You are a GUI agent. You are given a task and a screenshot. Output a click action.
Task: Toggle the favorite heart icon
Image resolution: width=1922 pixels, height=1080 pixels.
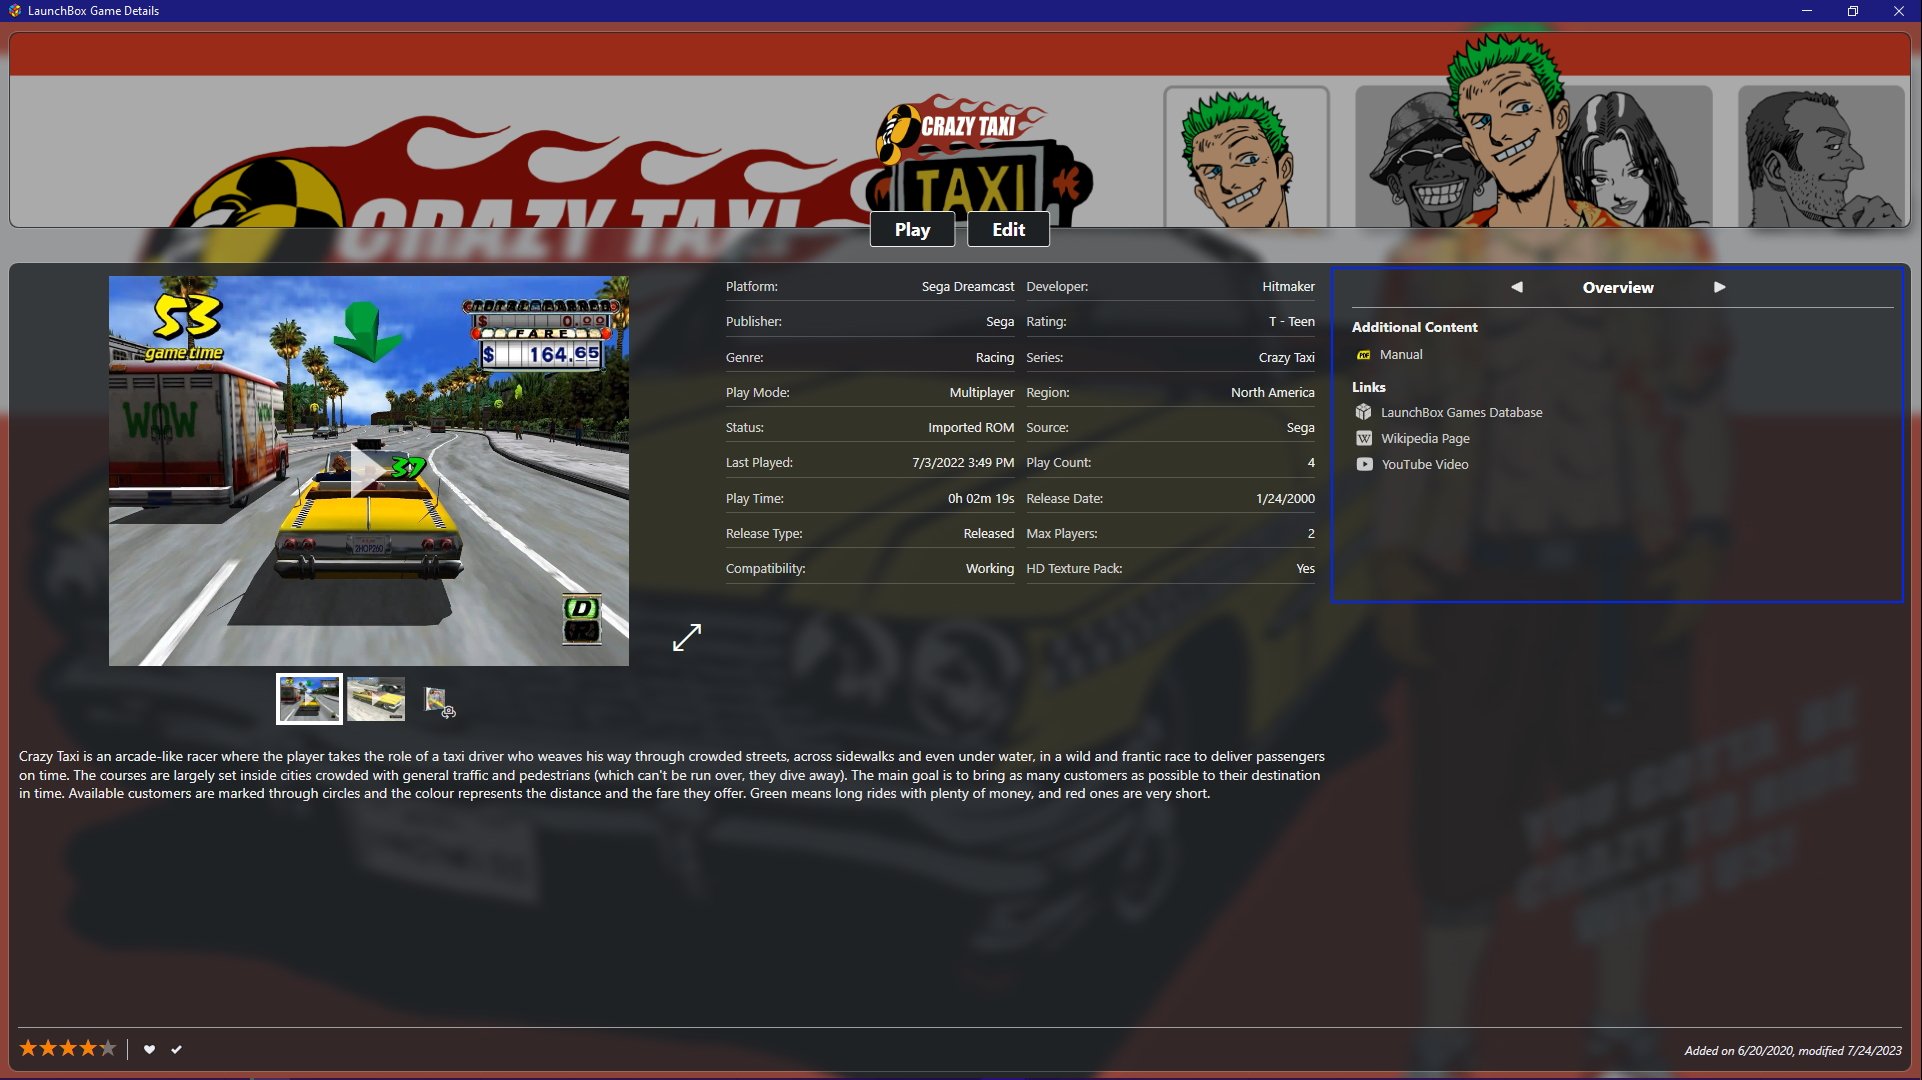pos(149,1049)
